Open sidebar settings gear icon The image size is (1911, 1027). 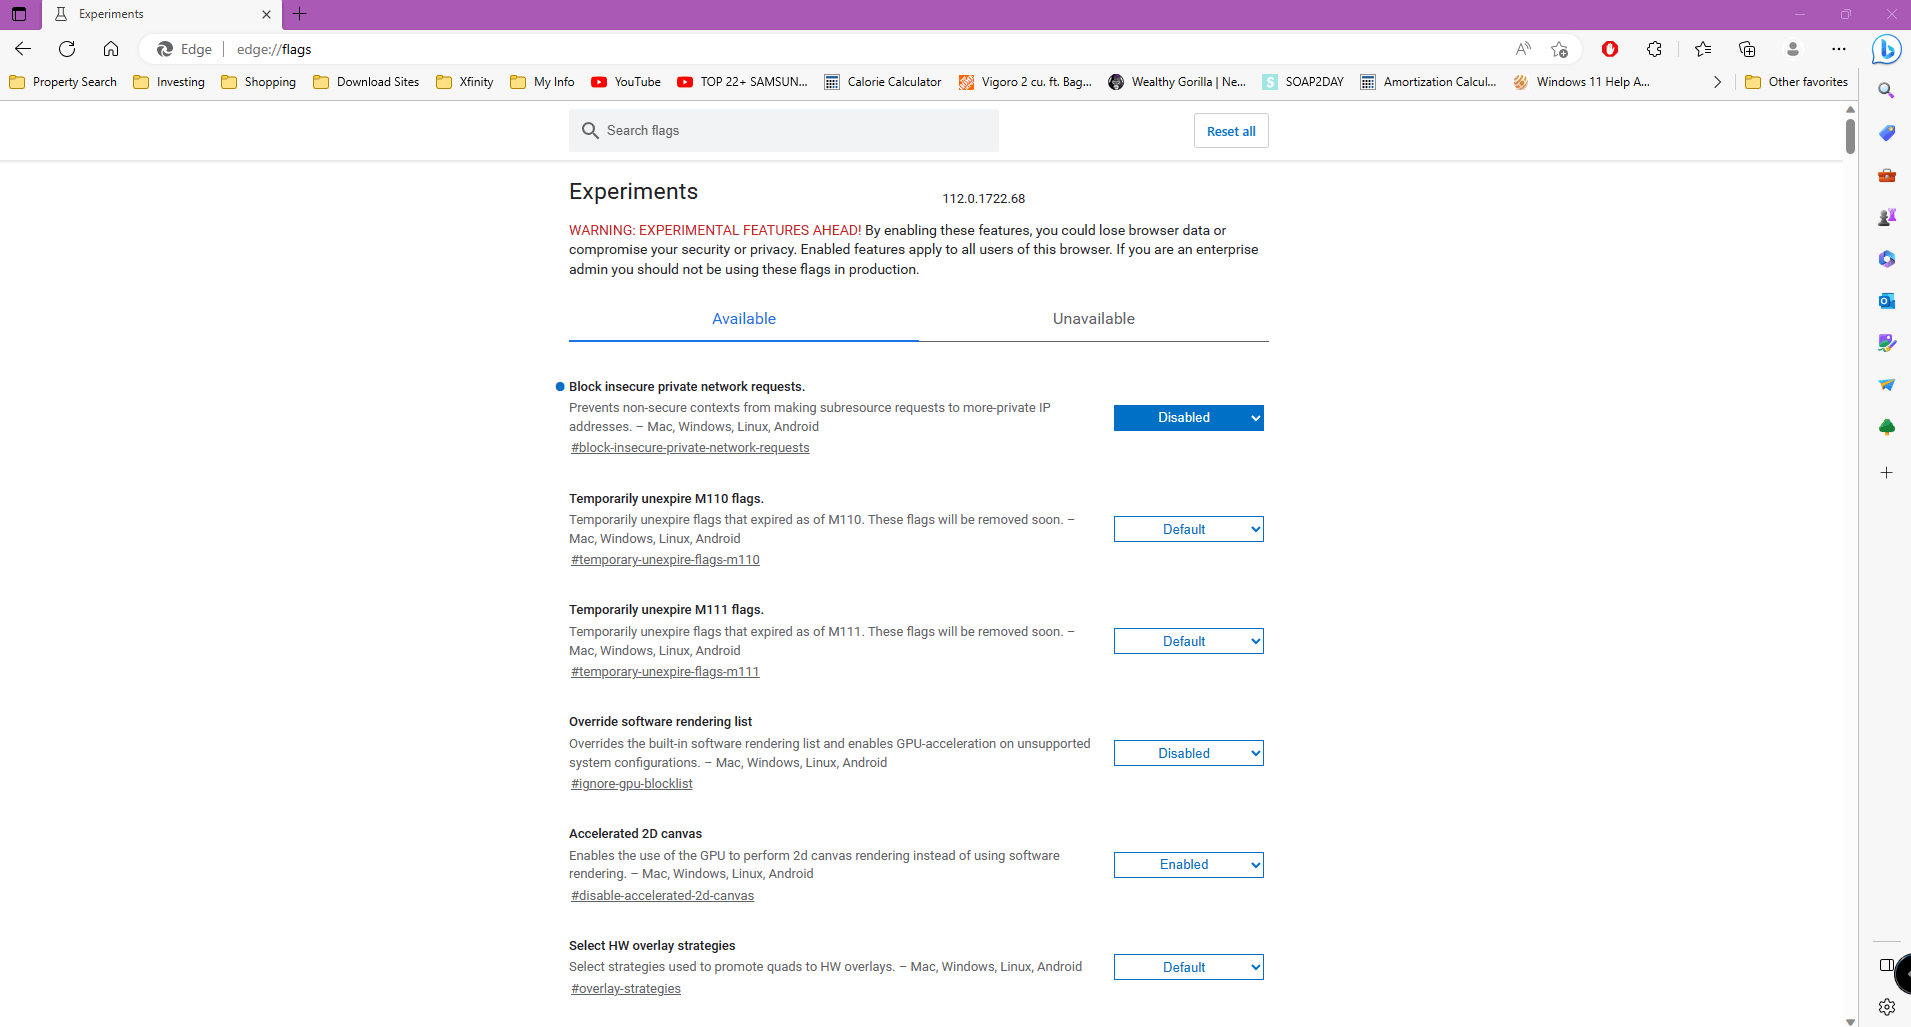pyautogui.click(x=1887, y=1007)
